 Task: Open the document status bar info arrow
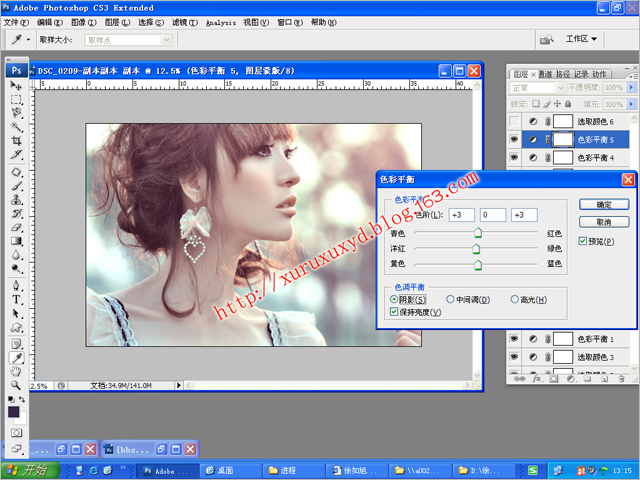(x=178, y=385)
